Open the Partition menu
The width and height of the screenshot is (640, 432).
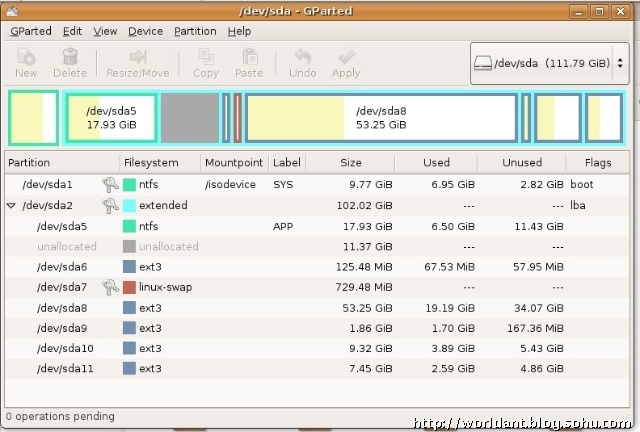195,31
